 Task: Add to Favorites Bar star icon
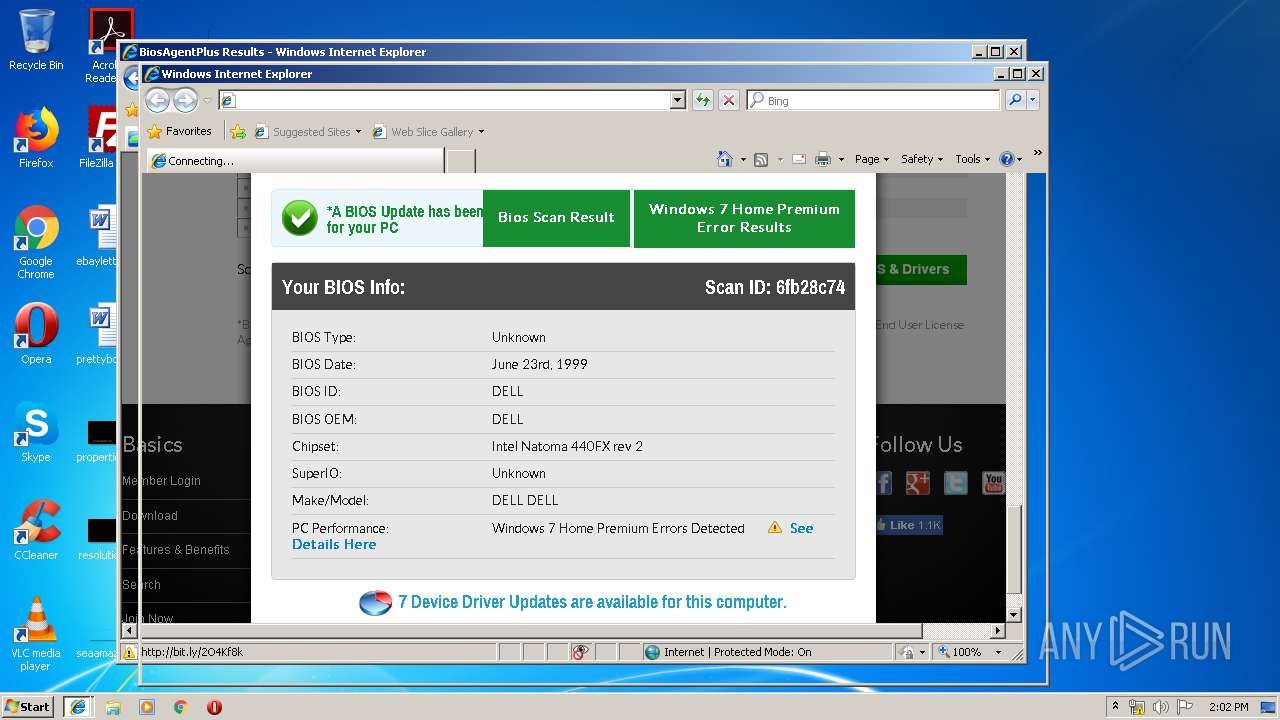[238, 131]
